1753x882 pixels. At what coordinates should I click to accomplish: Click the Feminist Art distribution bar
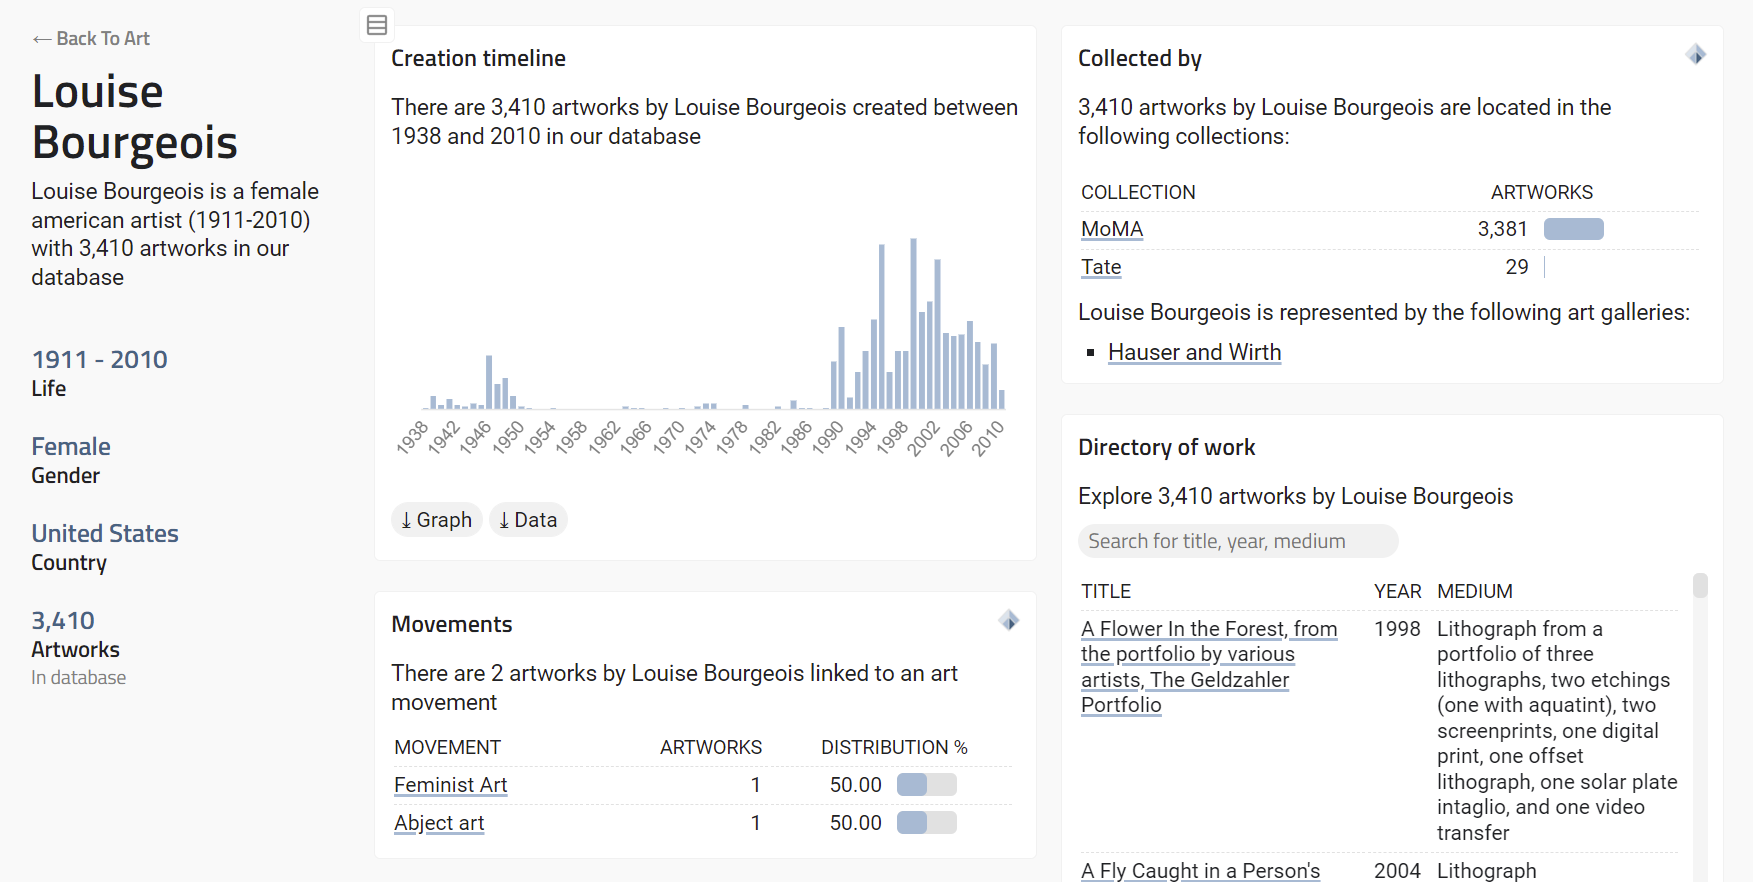click(927, 785)
